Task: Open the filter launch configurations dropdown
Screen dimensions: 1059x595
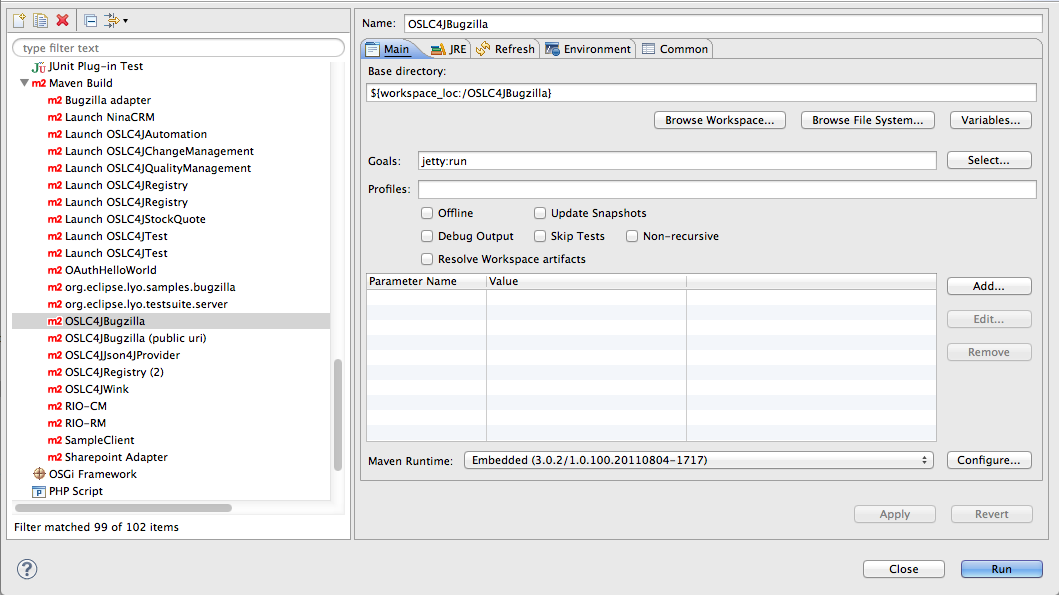Action: (x=115, y=21)
